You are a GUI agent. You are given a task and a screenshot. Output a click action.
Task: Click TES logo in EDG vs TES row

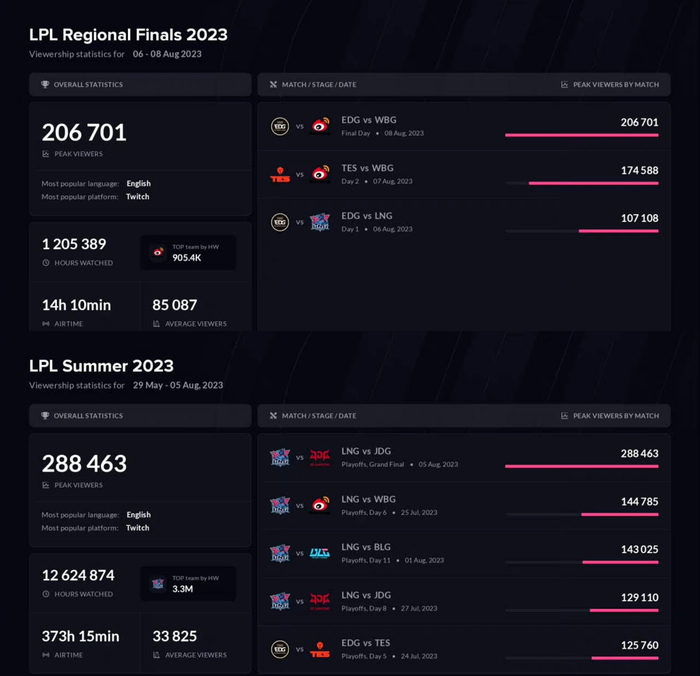click(x=320, y=650)
